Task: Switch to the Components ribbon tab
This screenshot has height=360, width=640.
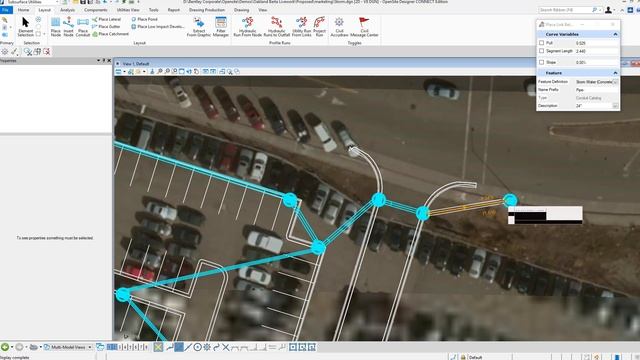Action: click(x=96, y=10)
